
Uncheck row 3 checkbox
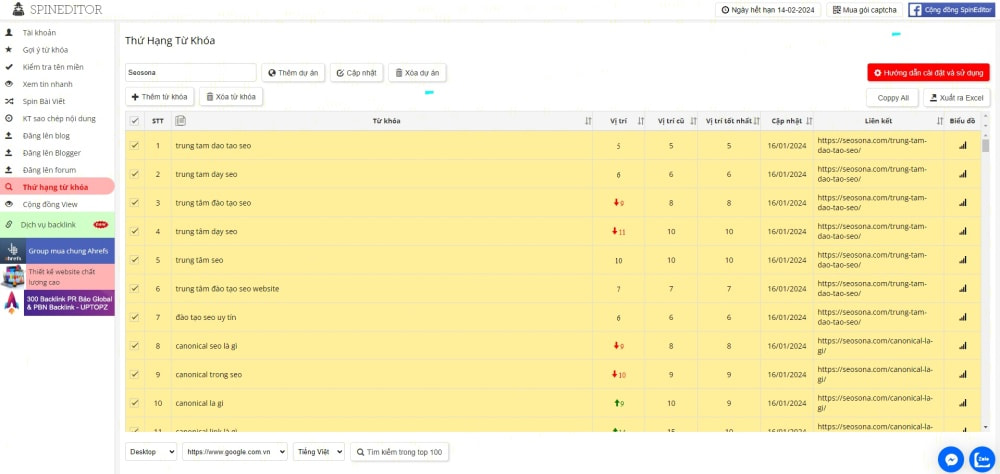135,203
